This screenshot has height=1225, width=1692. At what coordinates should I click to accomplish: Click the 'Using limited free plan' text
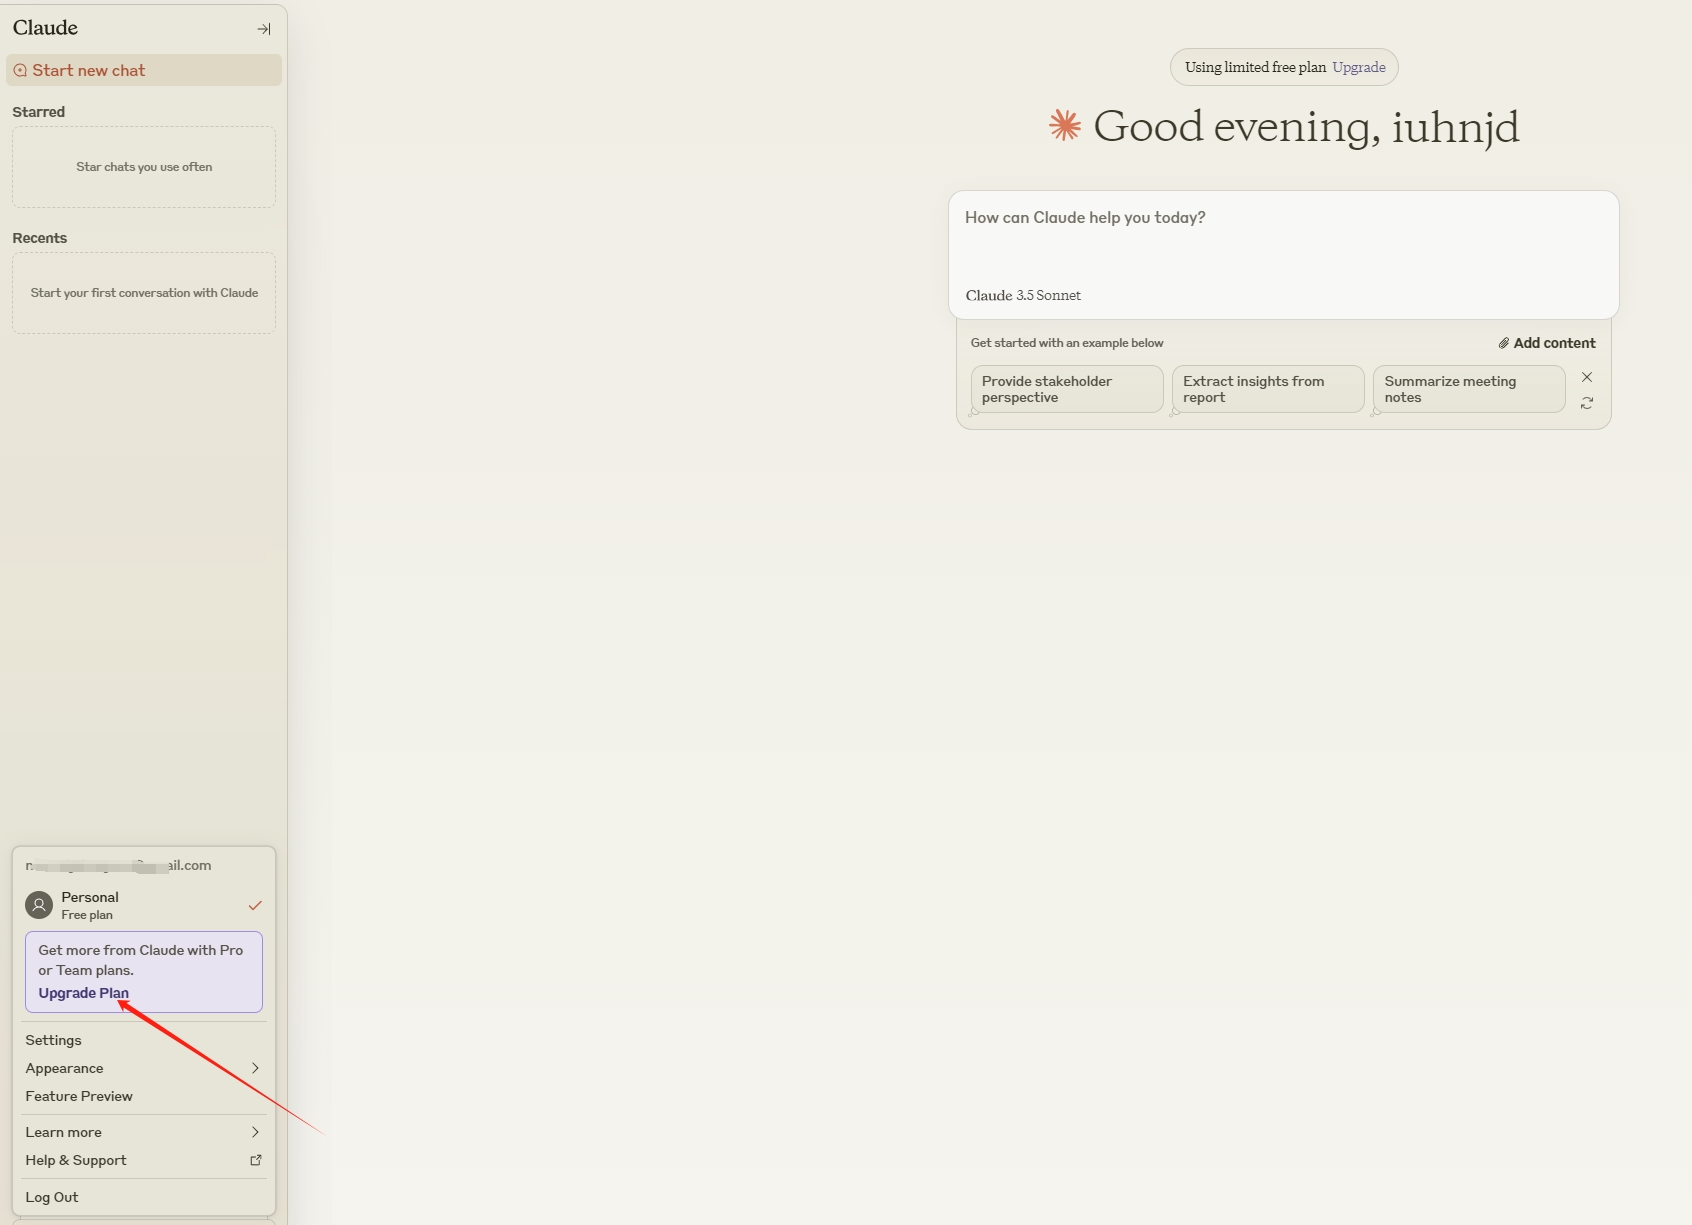[x=1255, y=68]
